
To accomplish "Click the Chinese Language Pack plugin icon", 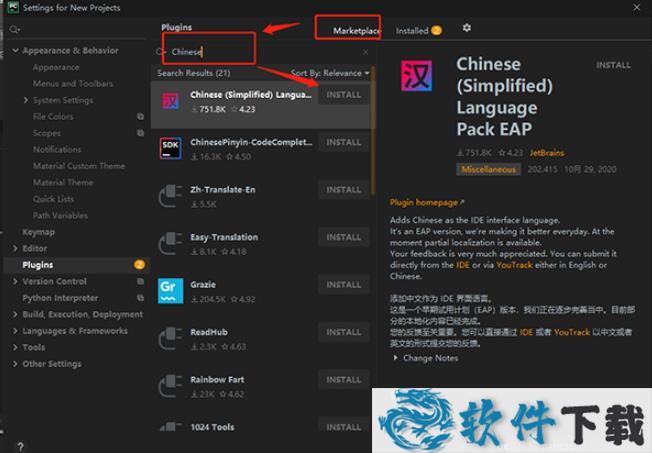I will pyautogui.click(x=171, y=101).
